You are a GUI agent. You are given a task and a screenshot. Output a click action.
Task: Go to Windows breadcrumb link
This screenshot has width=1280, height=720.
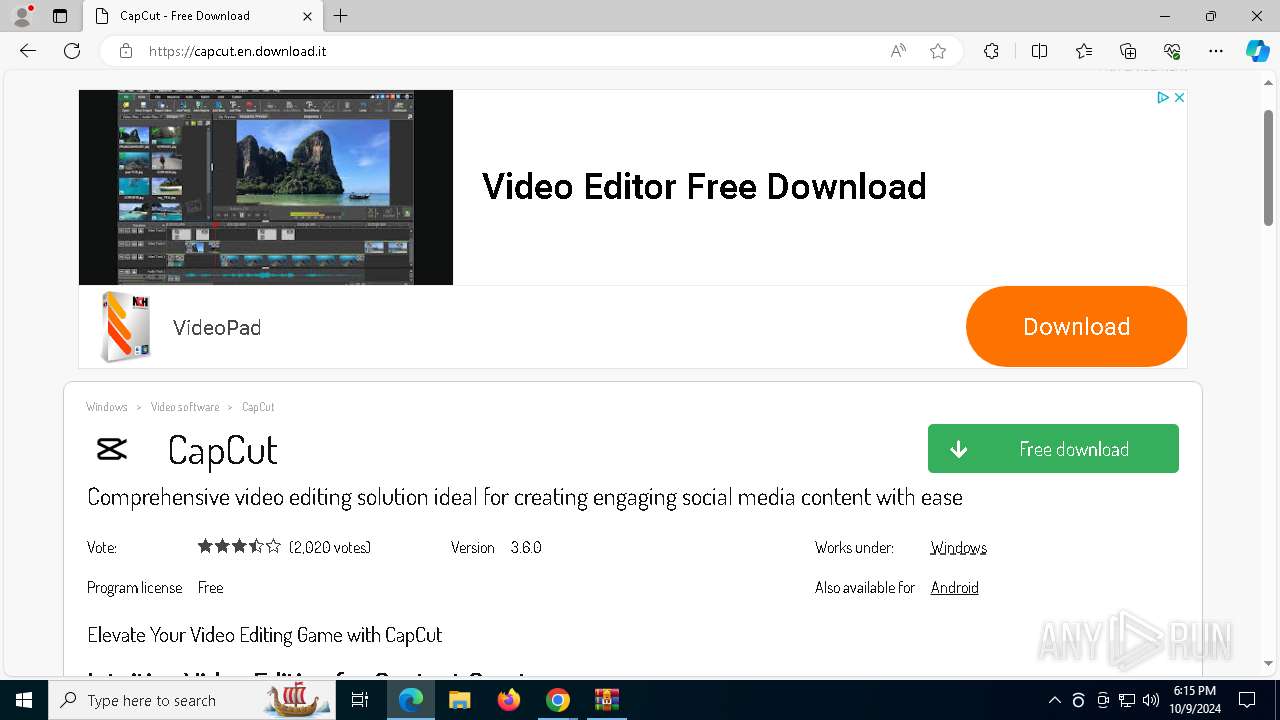click(x=107, y=407)
